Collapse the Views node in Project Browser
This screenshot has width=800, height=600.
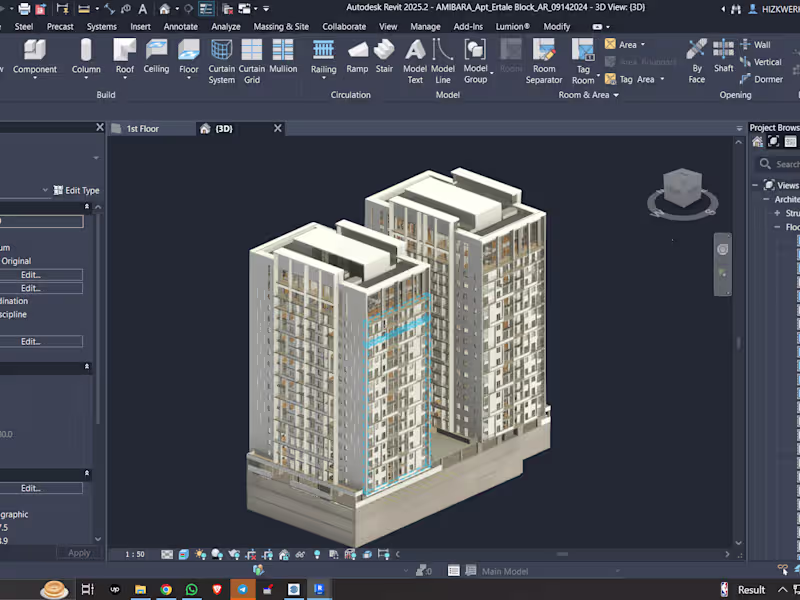tap(753, 185)
